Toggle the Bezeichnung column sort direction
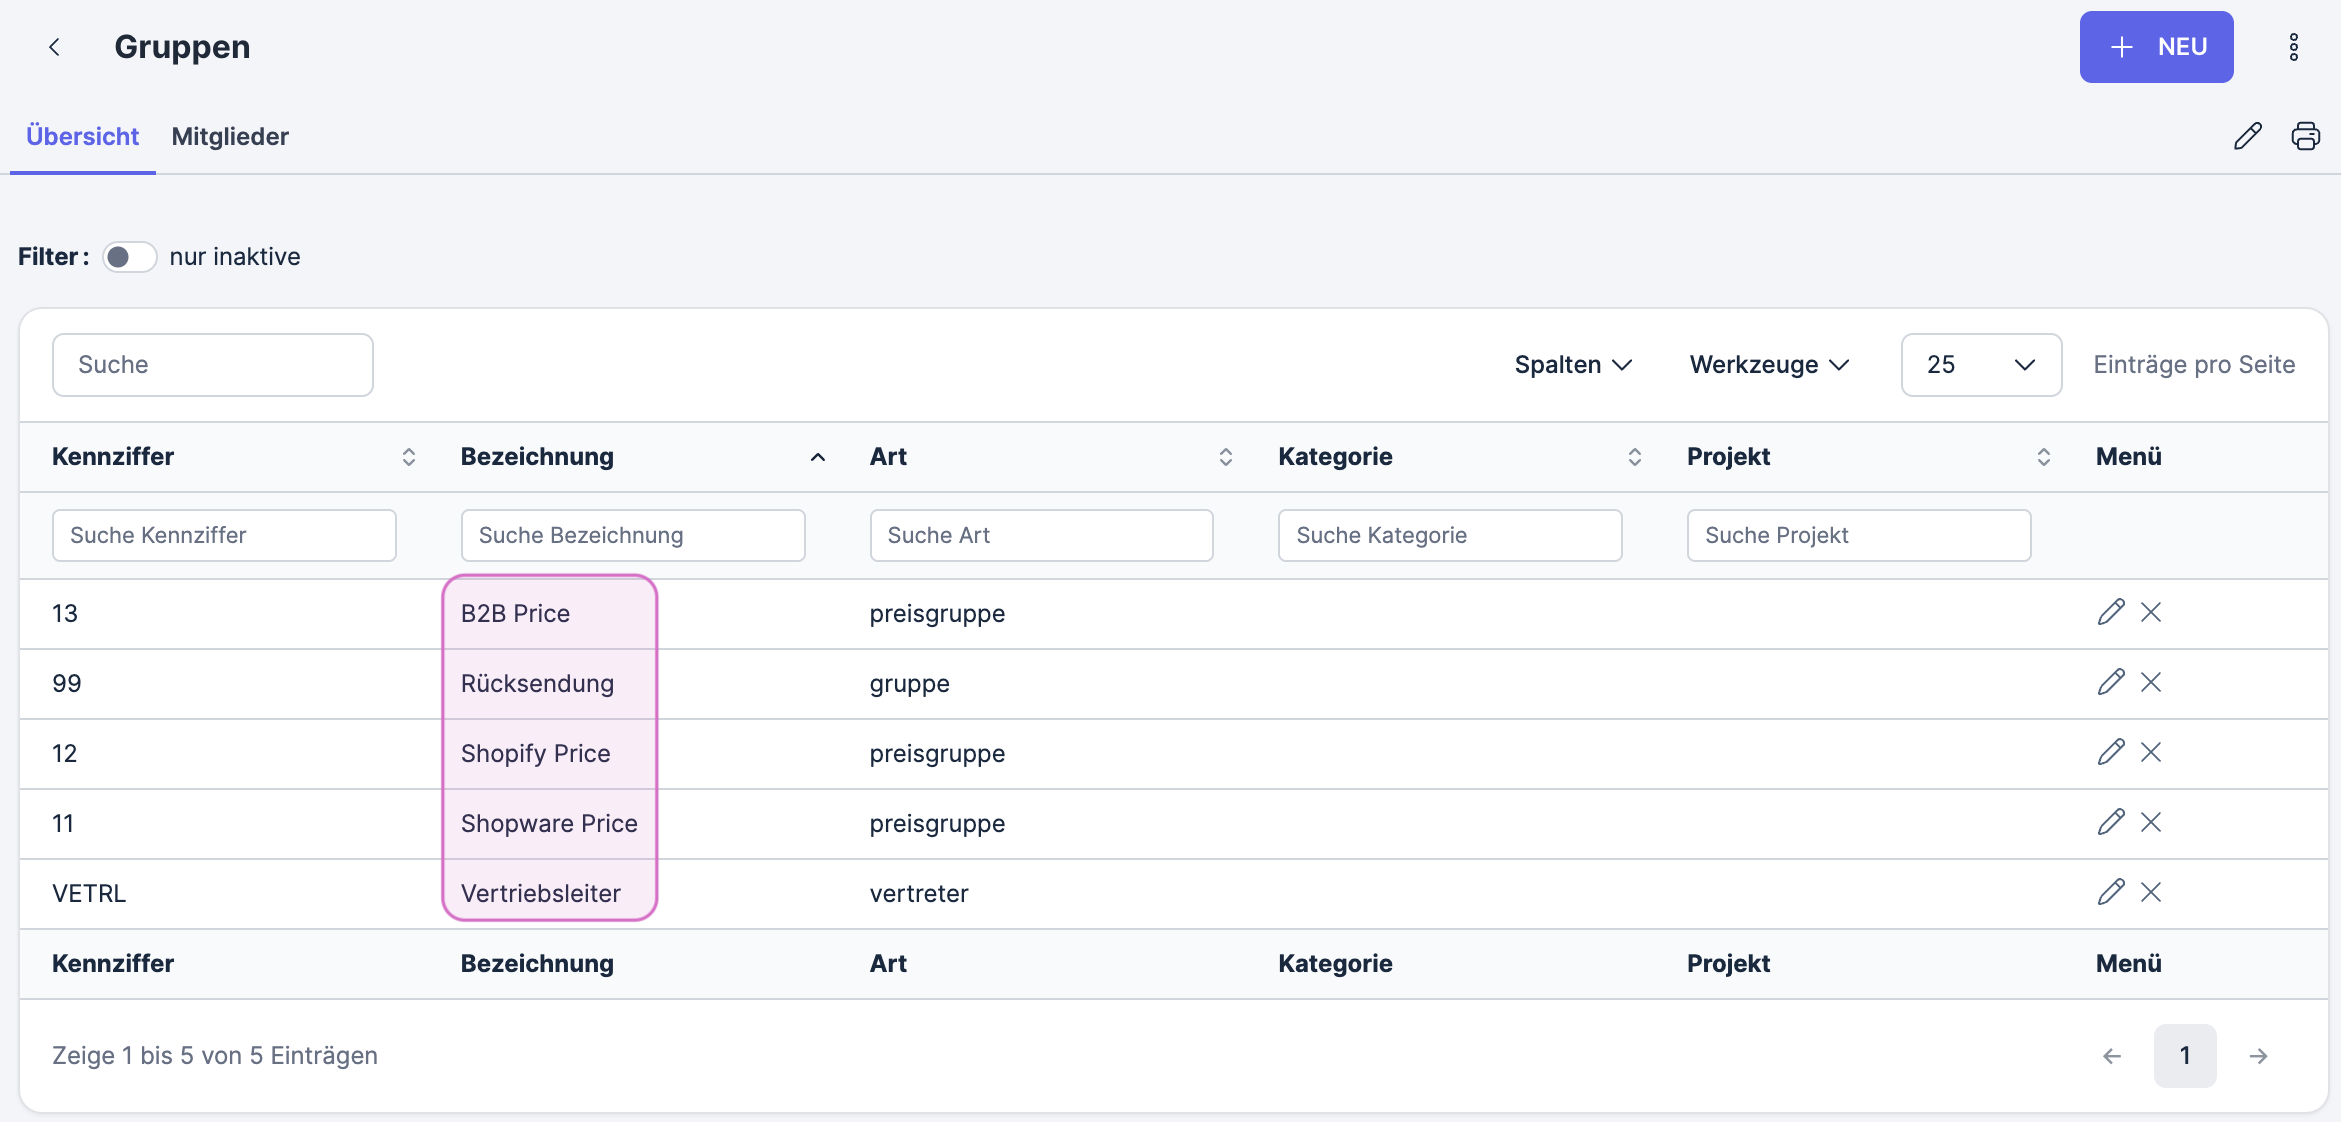Viewport: 2341px width, 1122px height. coord(818,456)
